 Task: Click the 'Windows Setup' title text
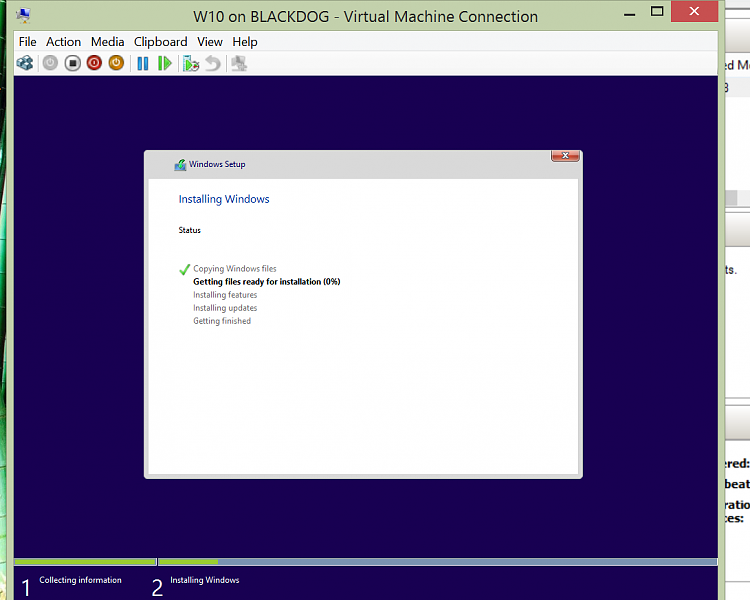[217, 165]
